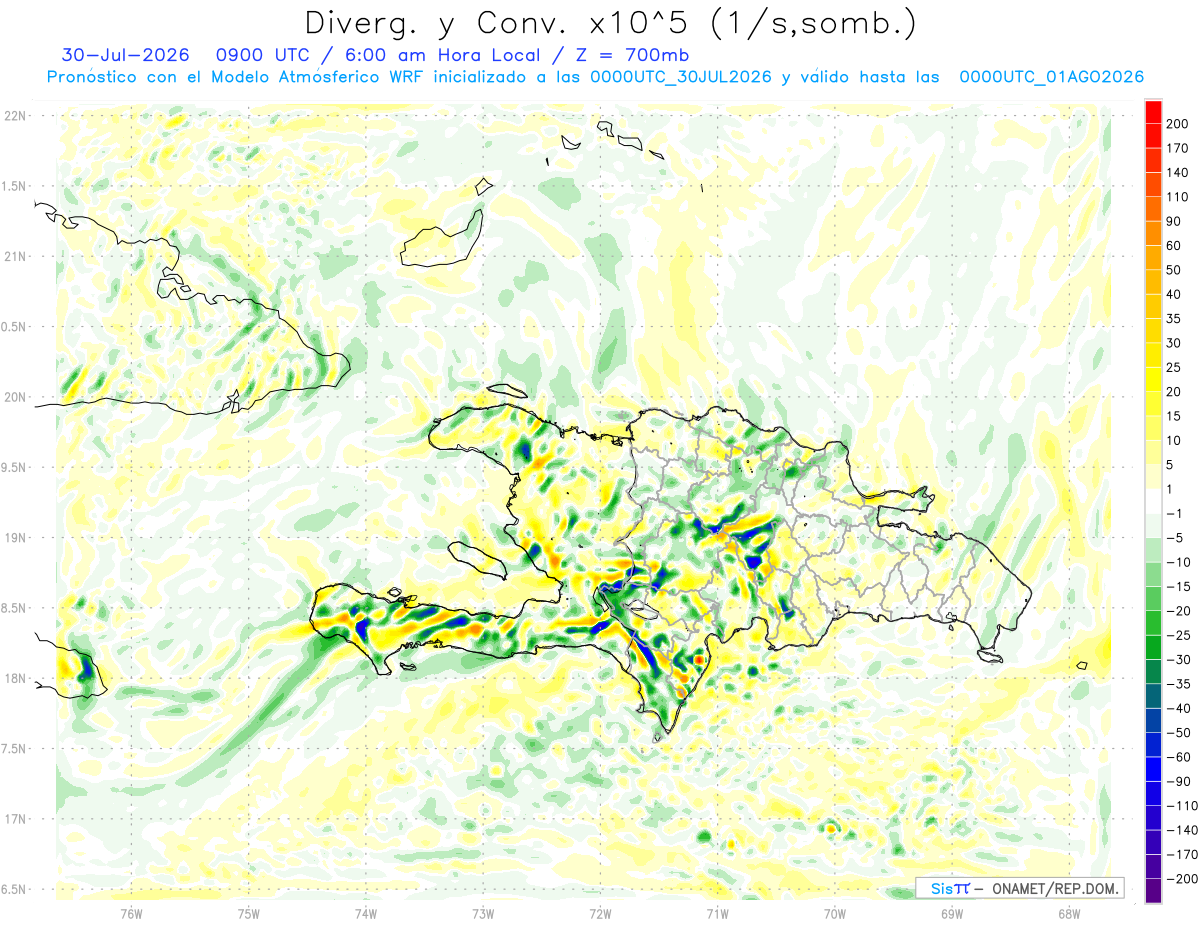Click the '6.5N' latitude tick label
This screenshot has height=927, width=1200.
[15, 889]
